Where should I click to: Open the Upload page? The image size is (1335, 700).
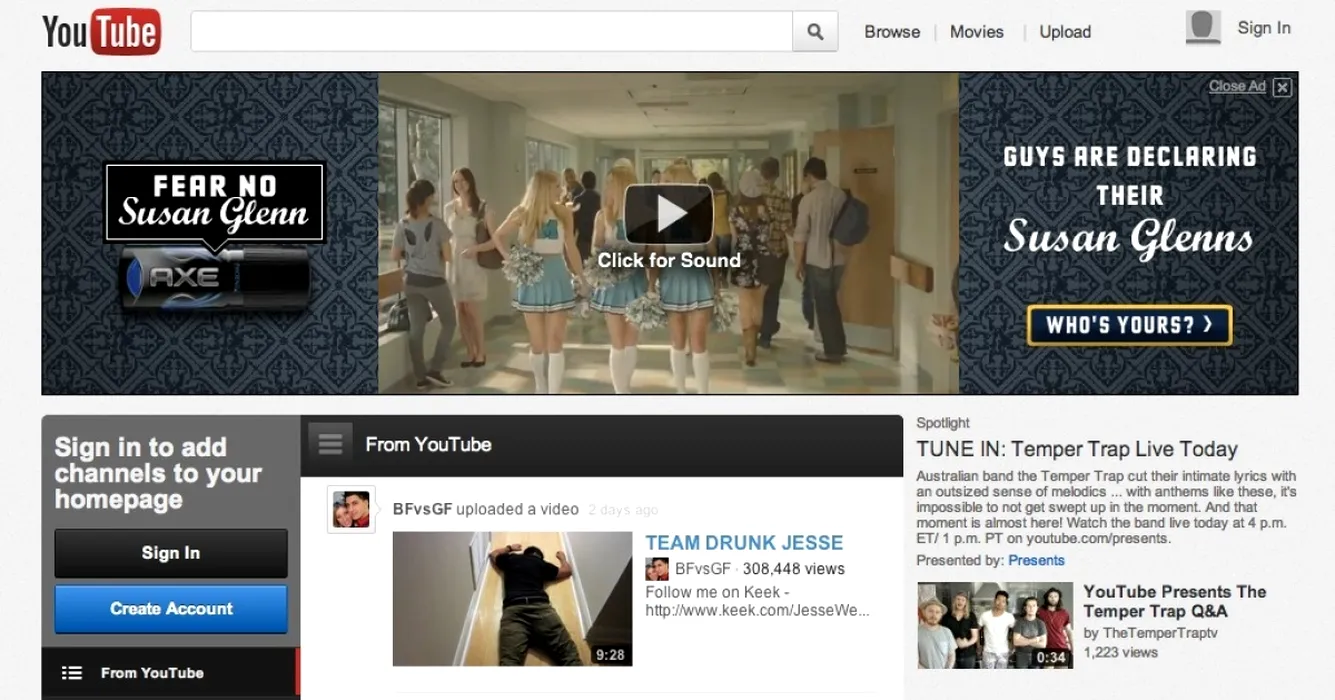(x=1065, y=32)
